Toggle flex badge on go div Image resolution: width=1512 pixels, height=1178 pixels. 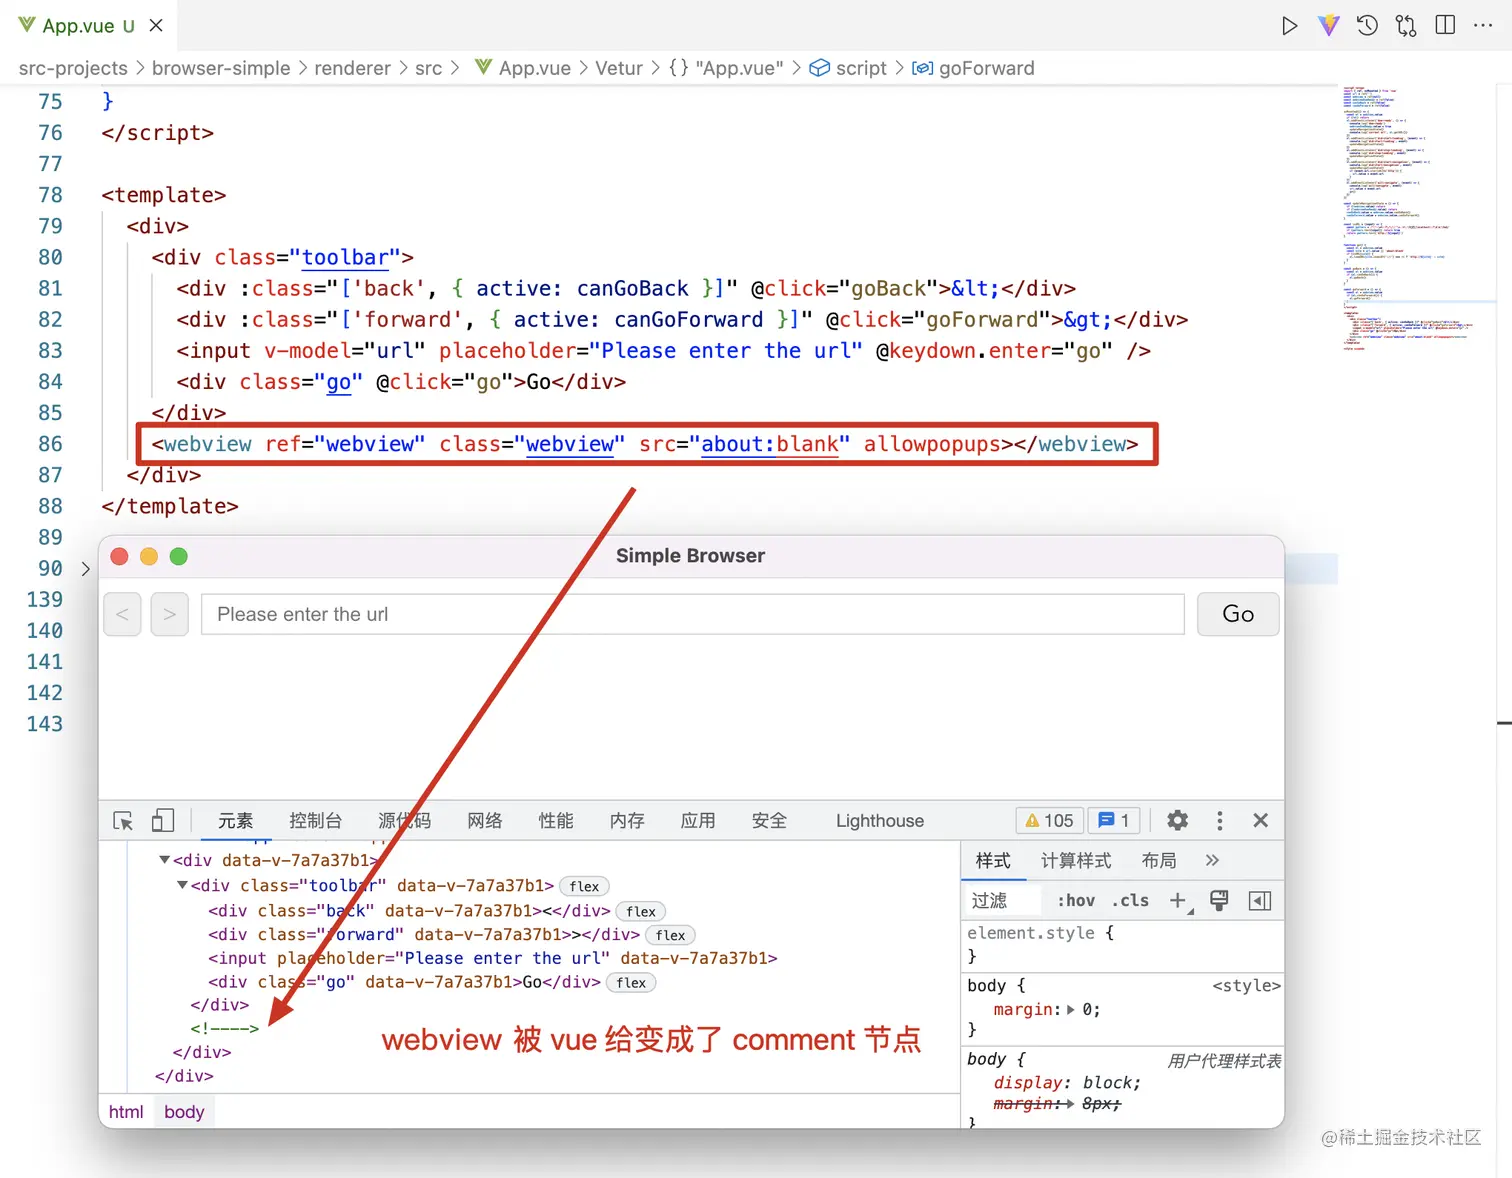(x=631, y=983)
